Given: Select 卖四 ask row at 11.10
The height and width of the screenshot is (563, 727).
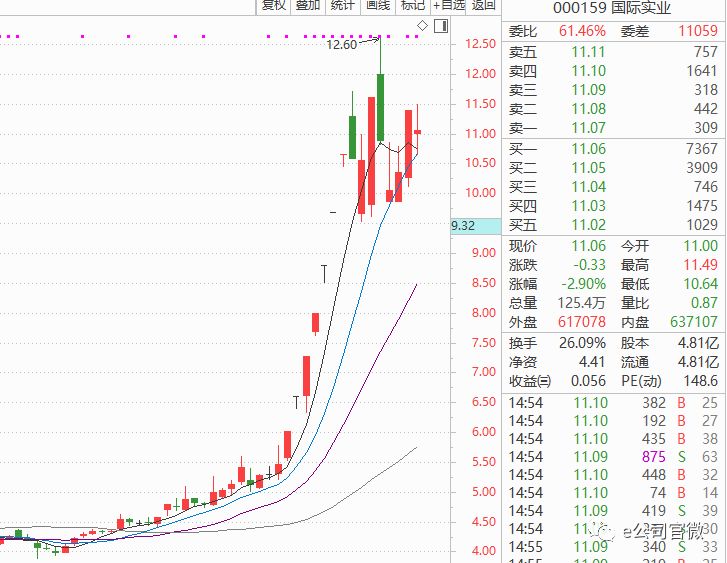Looking at the screenshot, I should pos(613,71).
